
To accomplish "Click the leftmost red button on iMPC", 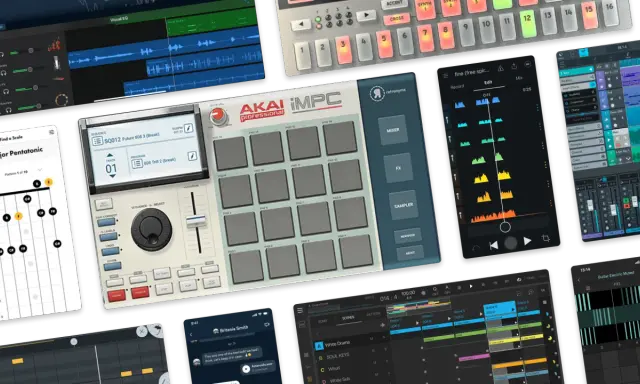I will 116,295.
